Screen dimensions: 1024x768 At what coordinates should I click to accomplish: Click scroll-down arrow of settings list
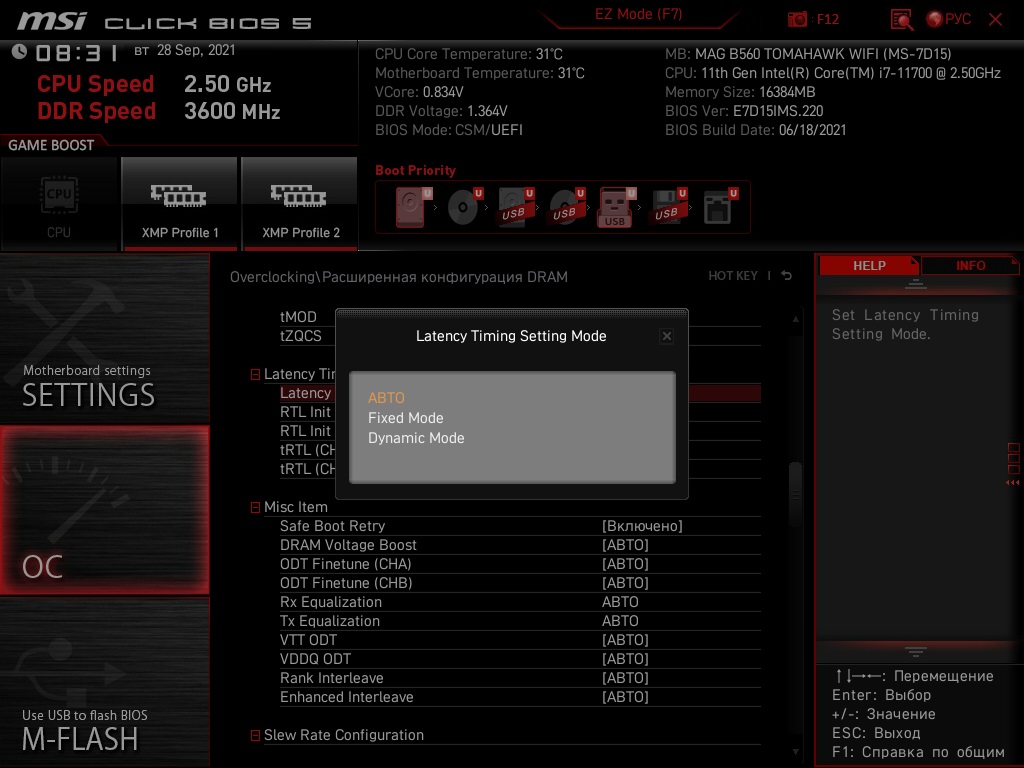[x=795, y=752]
